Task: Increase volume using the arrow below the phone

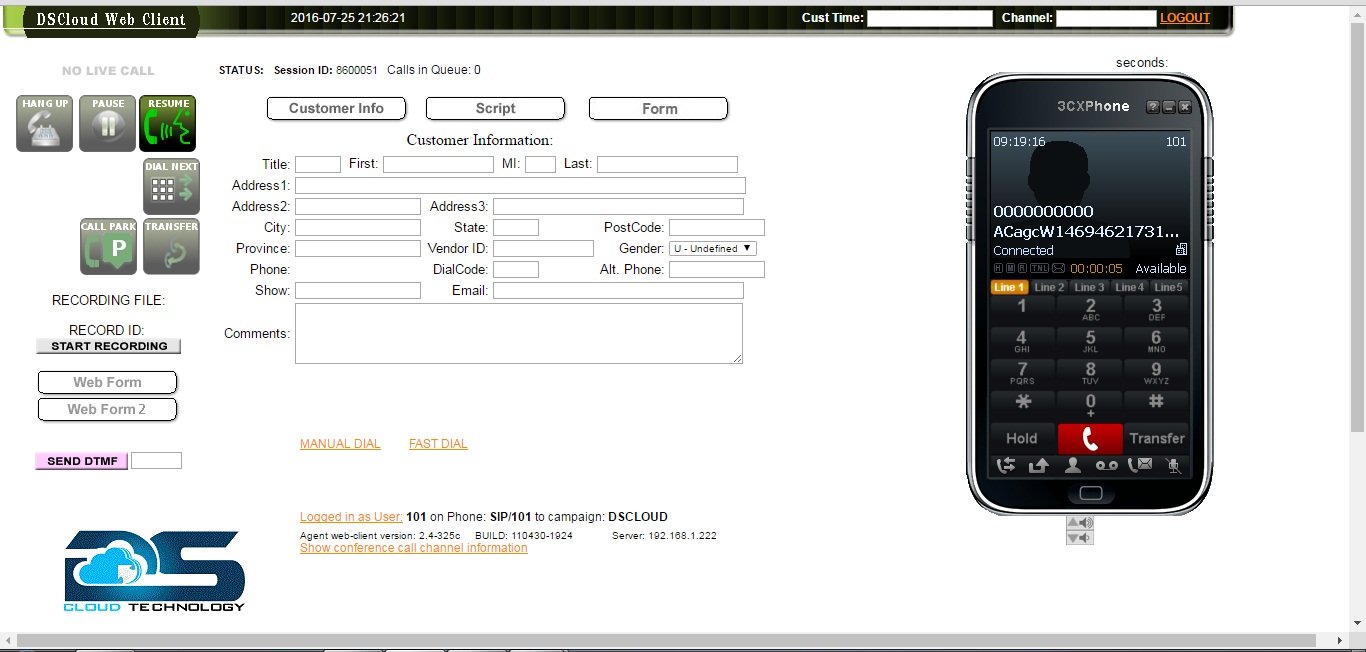Action: point(1081,522)
